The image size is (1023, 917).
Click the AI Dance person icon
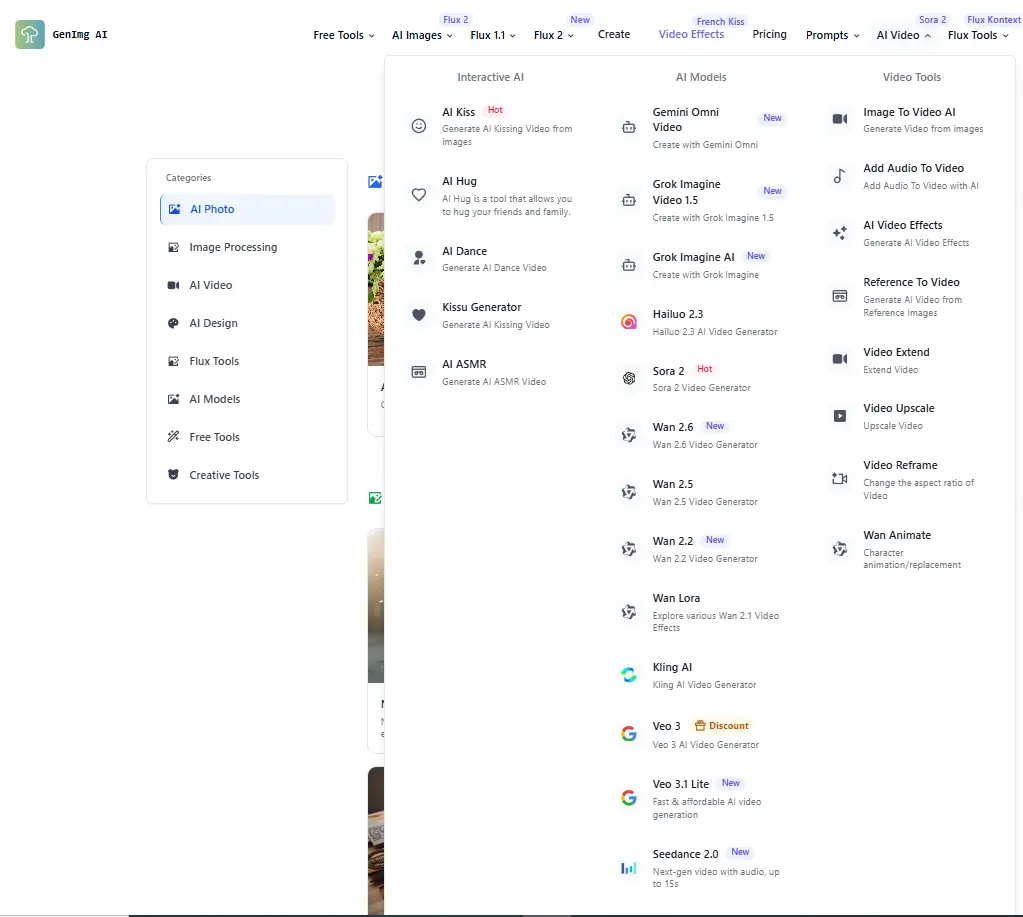coord(419,258)
